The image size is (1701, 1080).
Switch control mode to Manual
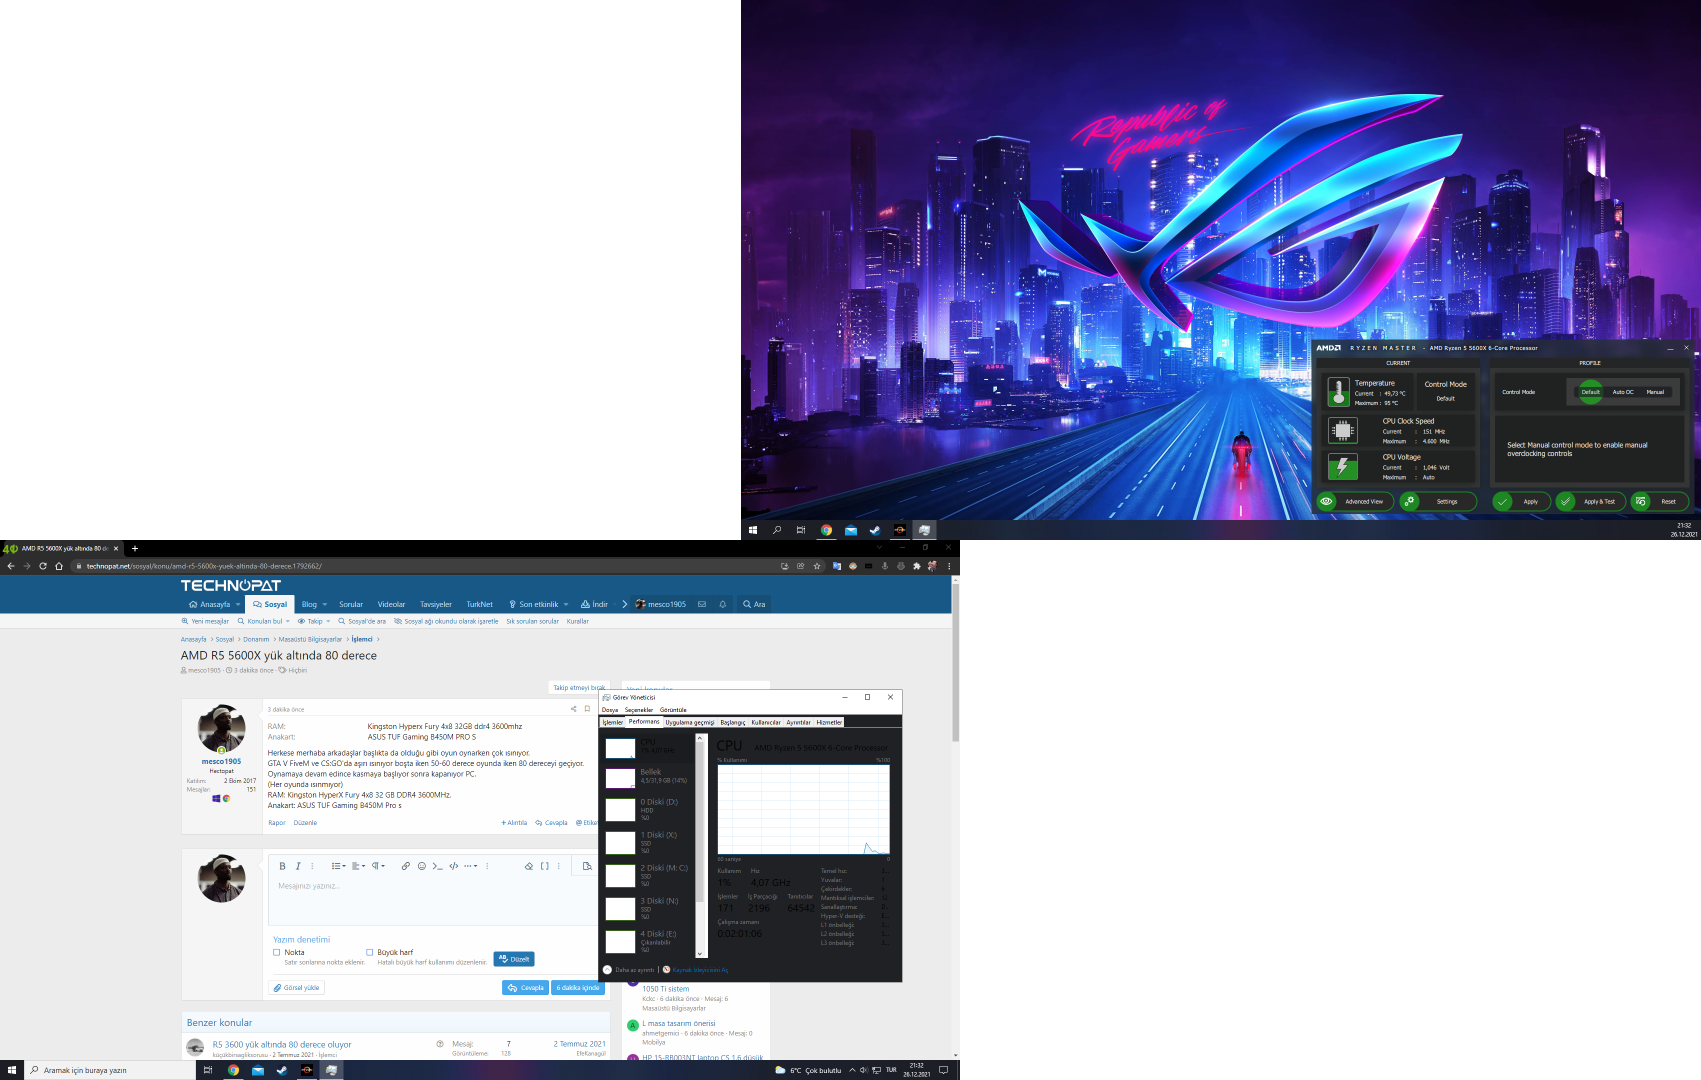point(1655,392)
